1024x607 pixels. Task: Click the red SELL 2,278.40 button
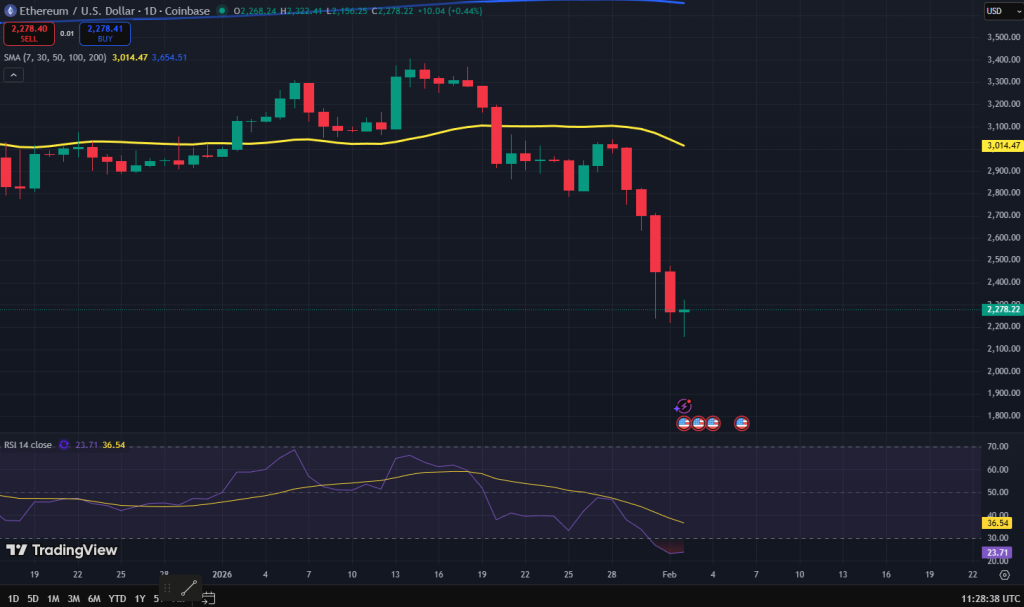29,33
